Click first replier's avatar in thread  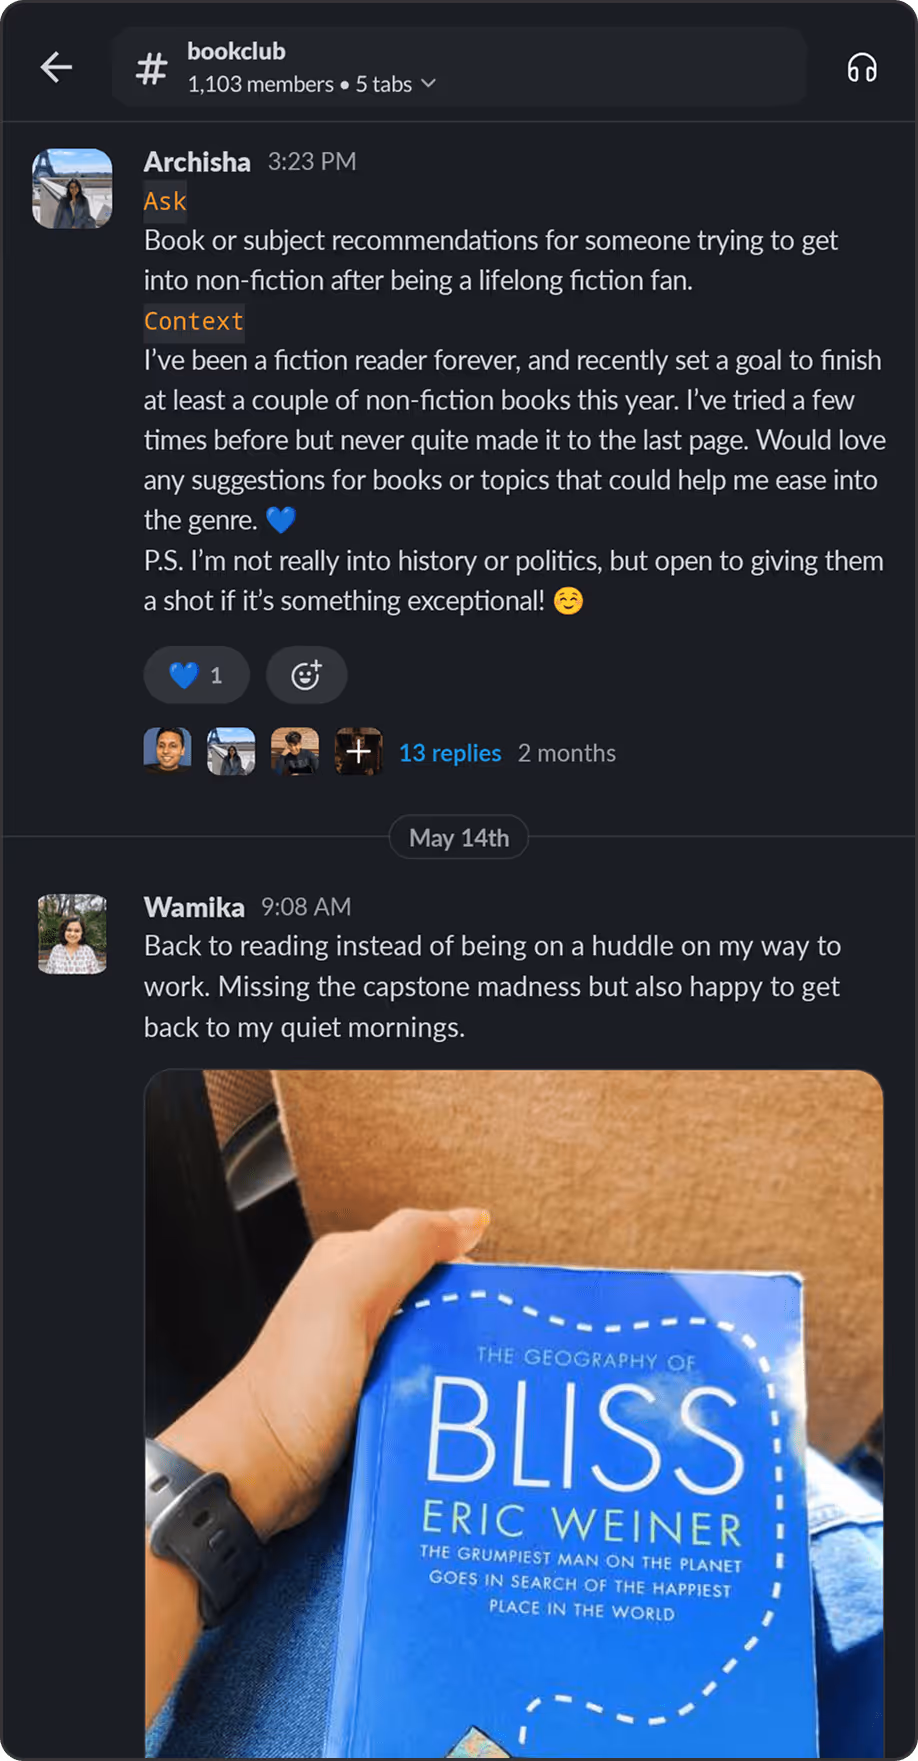pyautogui.click(x=167, y=751)
